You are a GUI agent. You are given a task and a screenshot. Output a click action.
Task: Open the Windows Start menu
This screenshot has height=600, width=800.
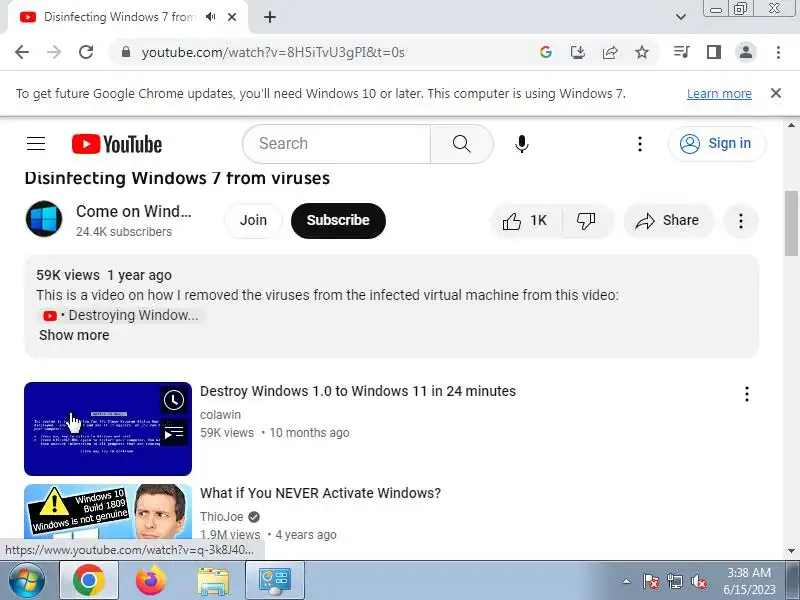pos(27,581)
